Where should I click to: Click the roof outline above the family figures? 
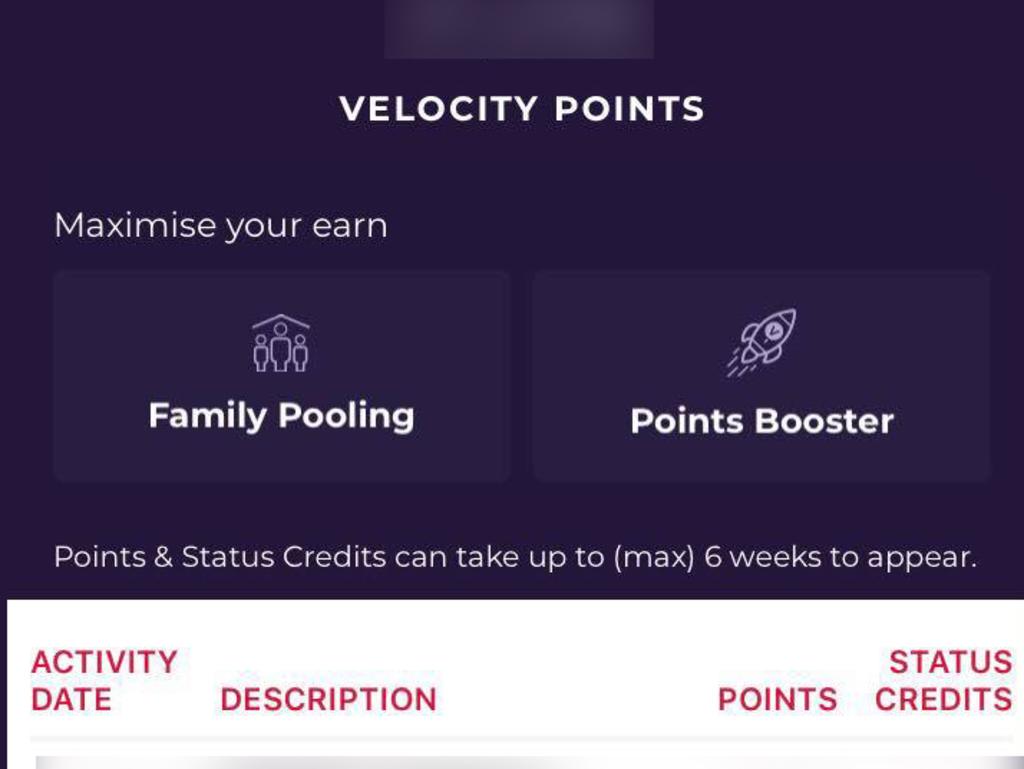pyautogui.click(x=281, y=321)
